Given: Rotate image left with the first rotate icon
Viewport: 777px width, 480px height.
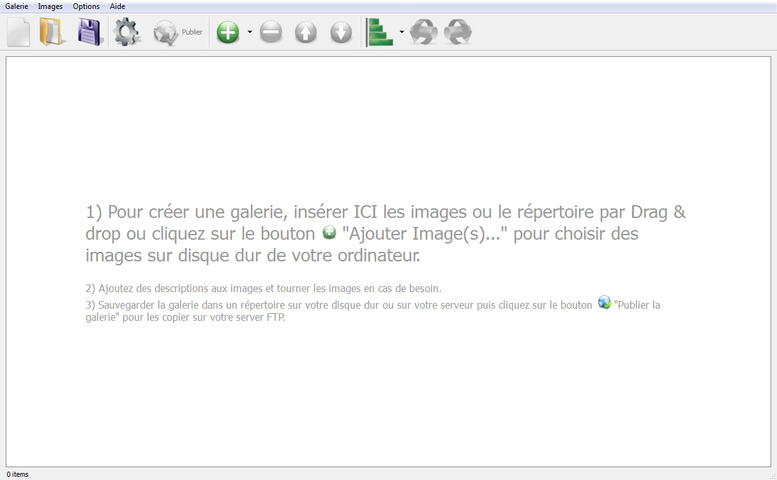Looking at the screenshot, I should [423, 33].
